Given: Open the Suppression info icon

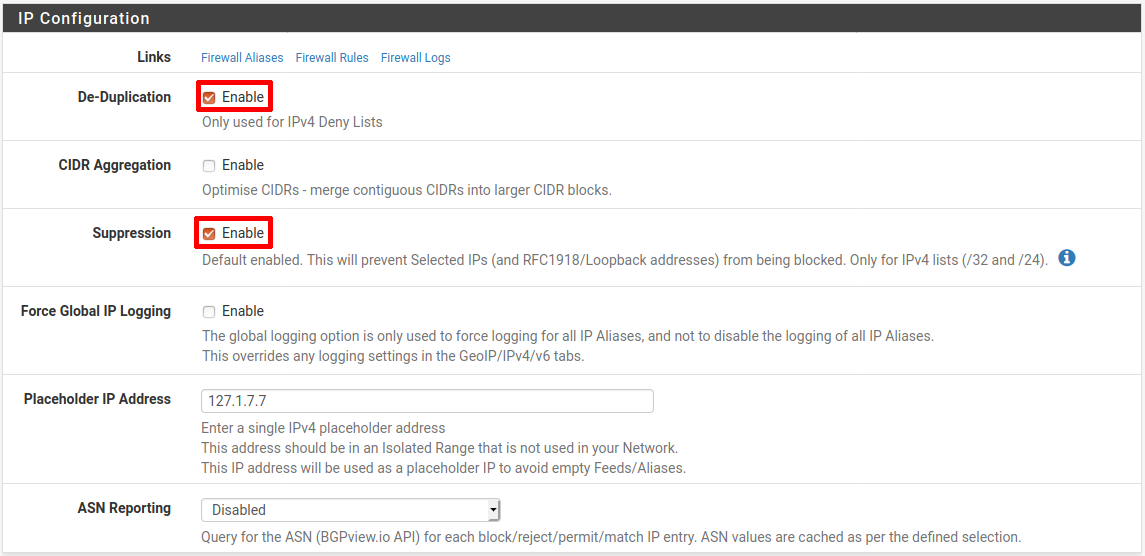Looking at the screenshot, I should (x=1067, y=258).
